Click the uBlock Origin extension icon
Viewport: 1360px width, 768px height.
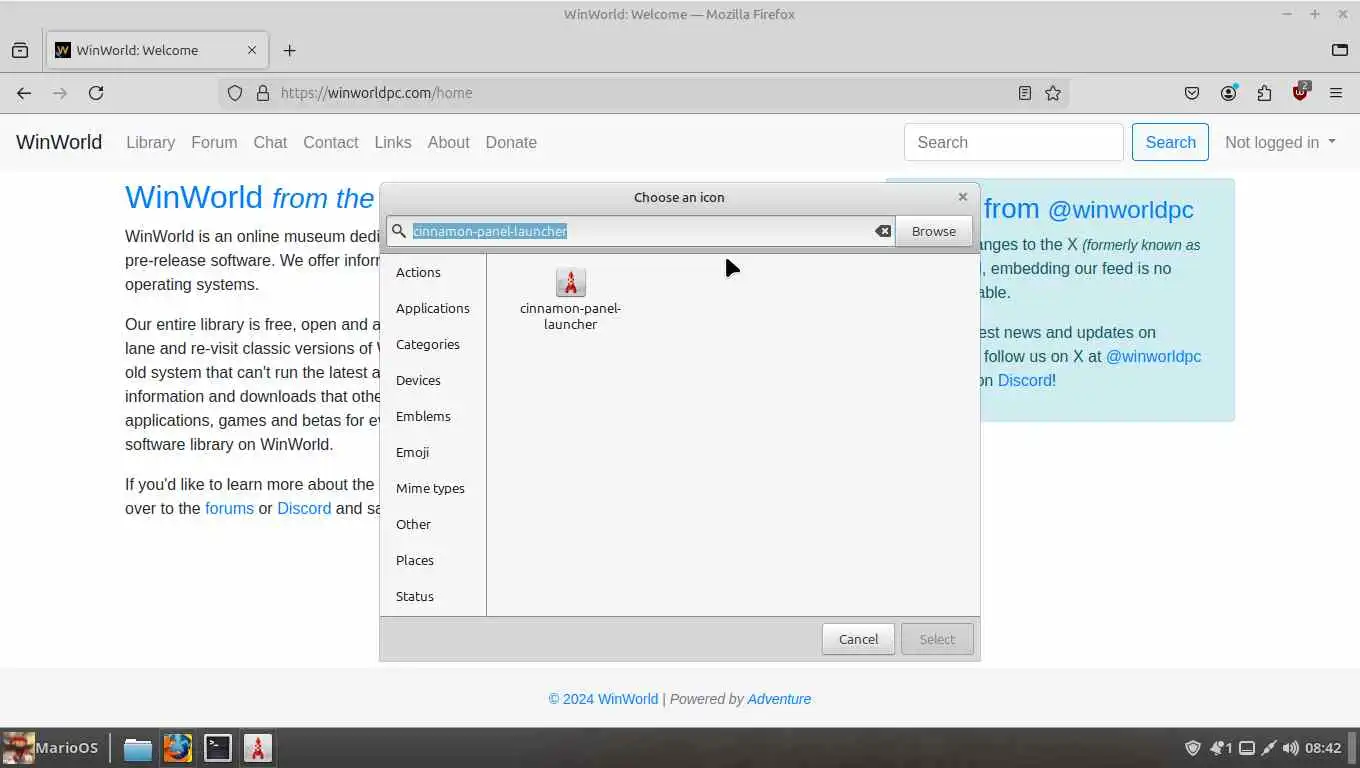(1300, 92)
